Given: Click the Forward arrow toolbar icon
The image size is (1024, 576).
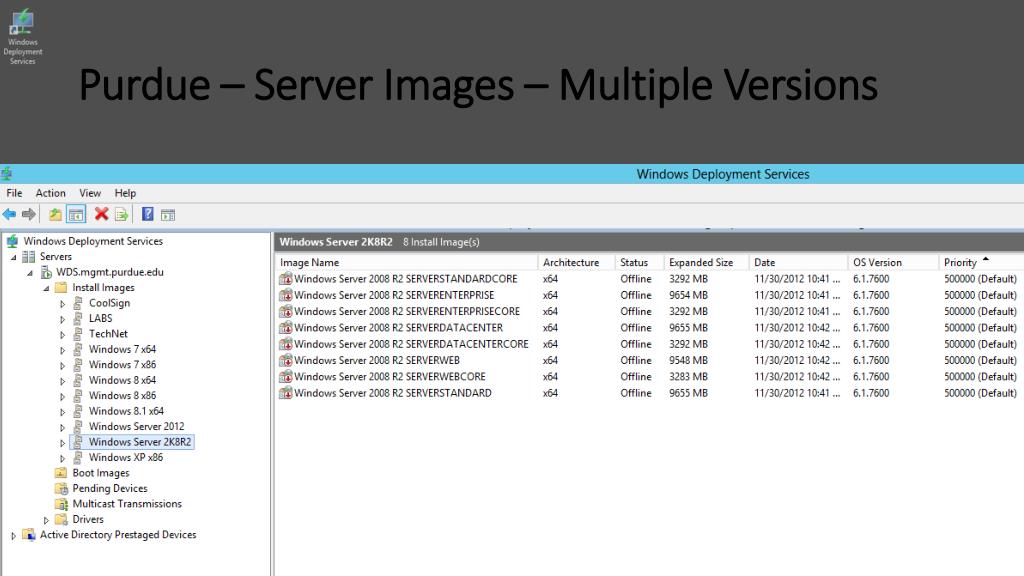Looking at the screenshot, I should tap(29, 214).
